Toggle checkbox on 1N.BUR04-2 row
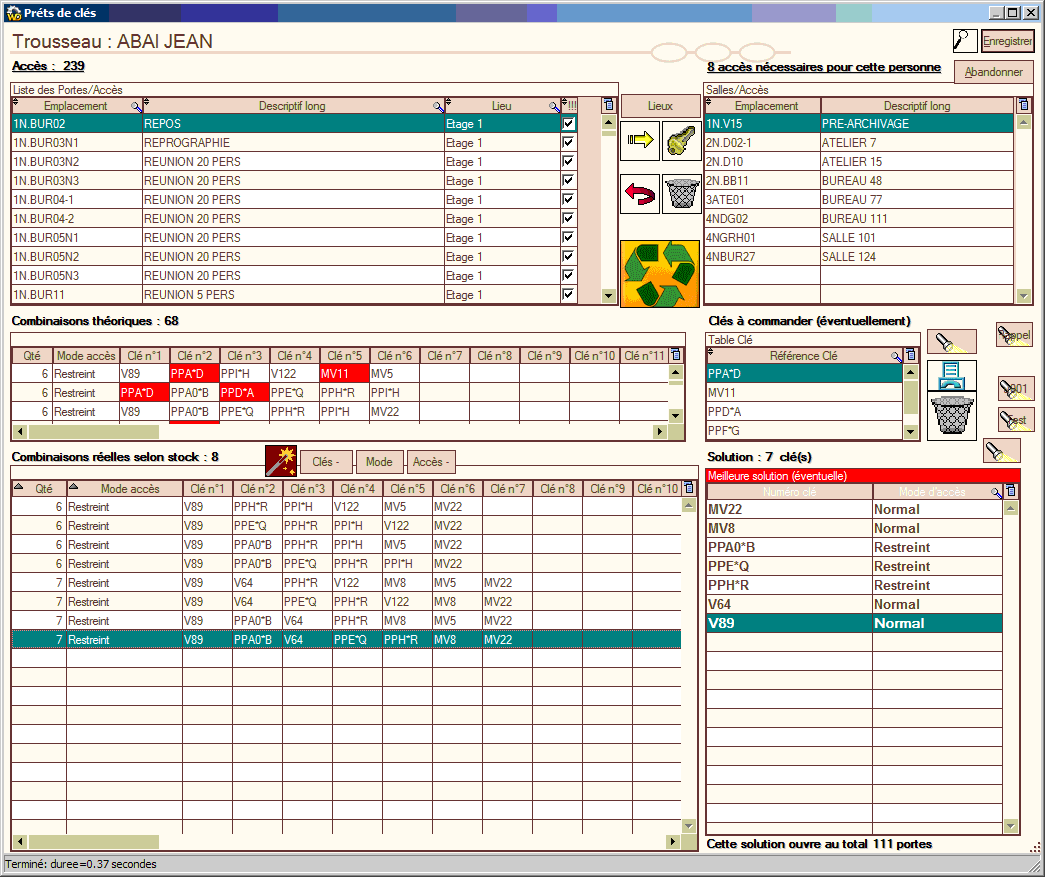 (x=568, y=218)
